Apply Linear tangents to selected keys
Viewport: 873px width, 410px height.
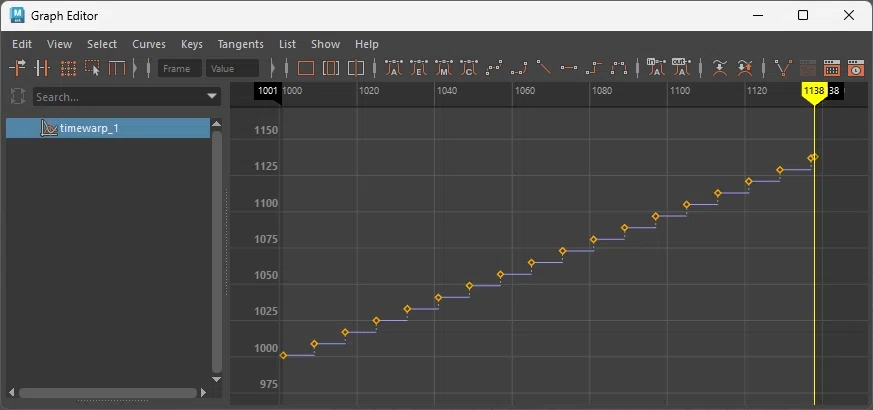coord(543,68)
